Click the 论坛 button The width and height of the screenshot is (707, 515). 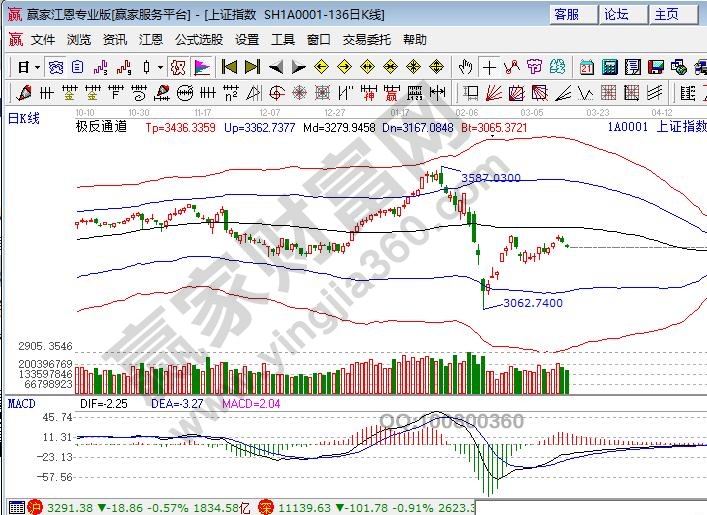coord(617,14)
